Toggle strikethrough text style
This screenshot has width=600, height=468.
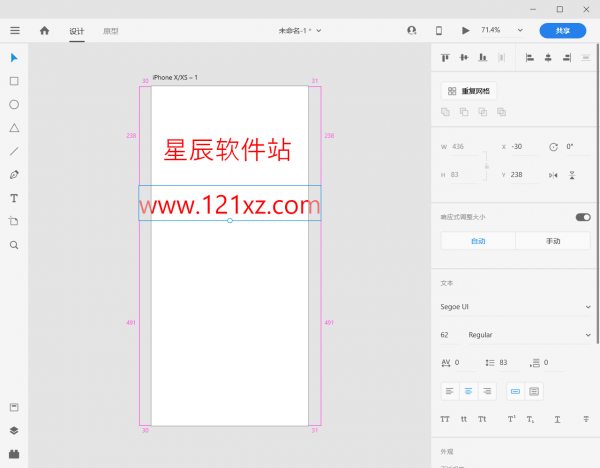click(586, 419)
